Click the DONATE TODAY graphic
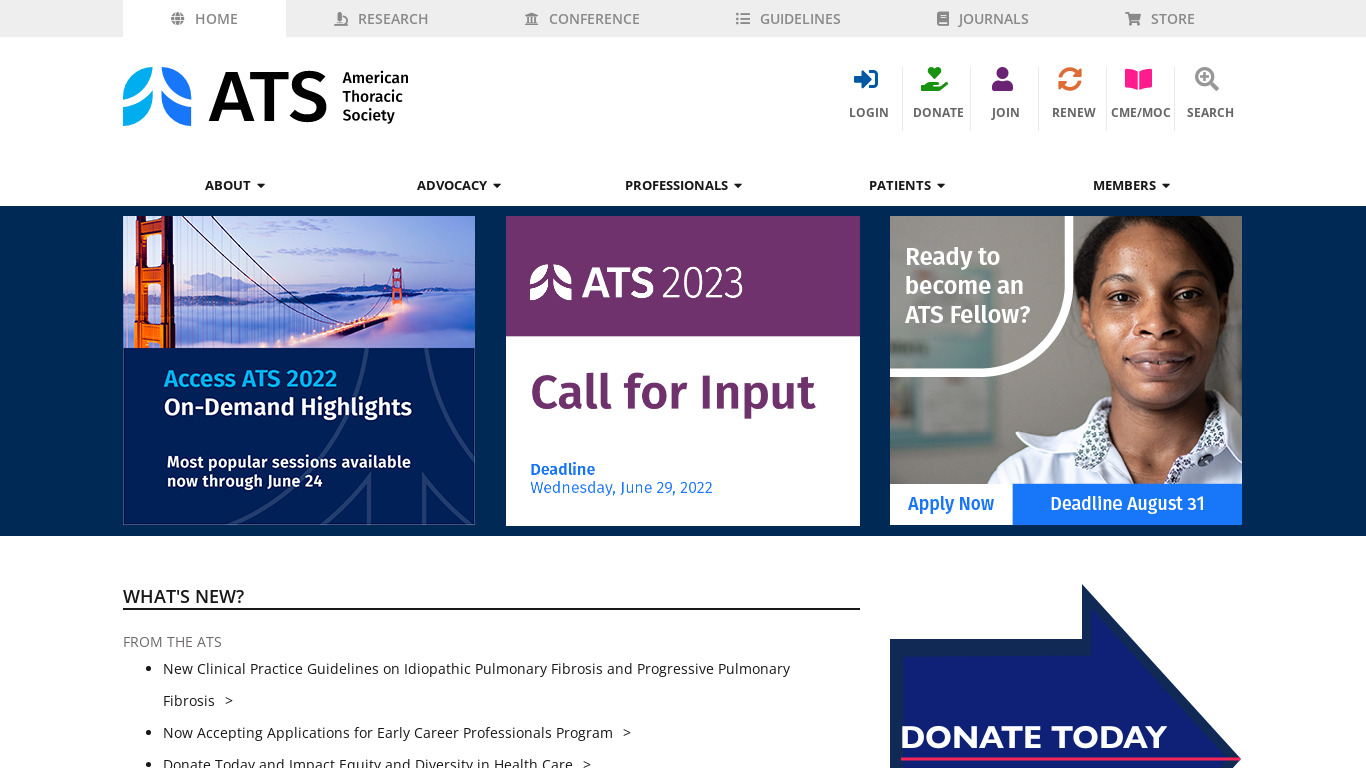This screenshot has height=768, width=1366. pos(1066,676)
